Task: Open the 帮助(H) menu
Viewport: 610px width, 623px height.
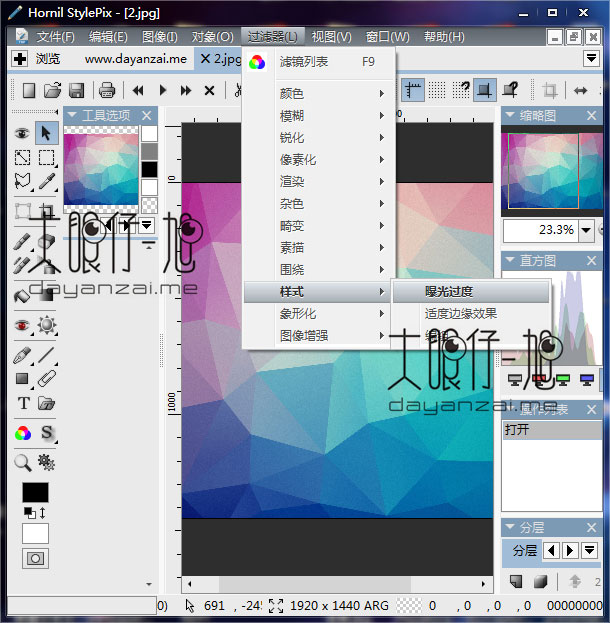Action: tap(444, 37)
